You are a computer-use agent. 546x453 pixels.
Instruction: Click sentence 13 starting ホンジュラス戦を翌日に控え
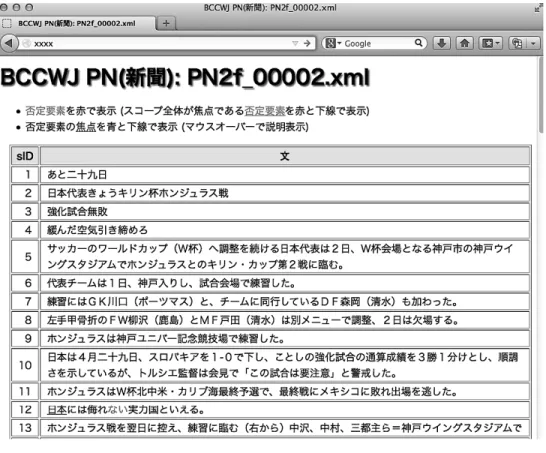pos(284,428)
